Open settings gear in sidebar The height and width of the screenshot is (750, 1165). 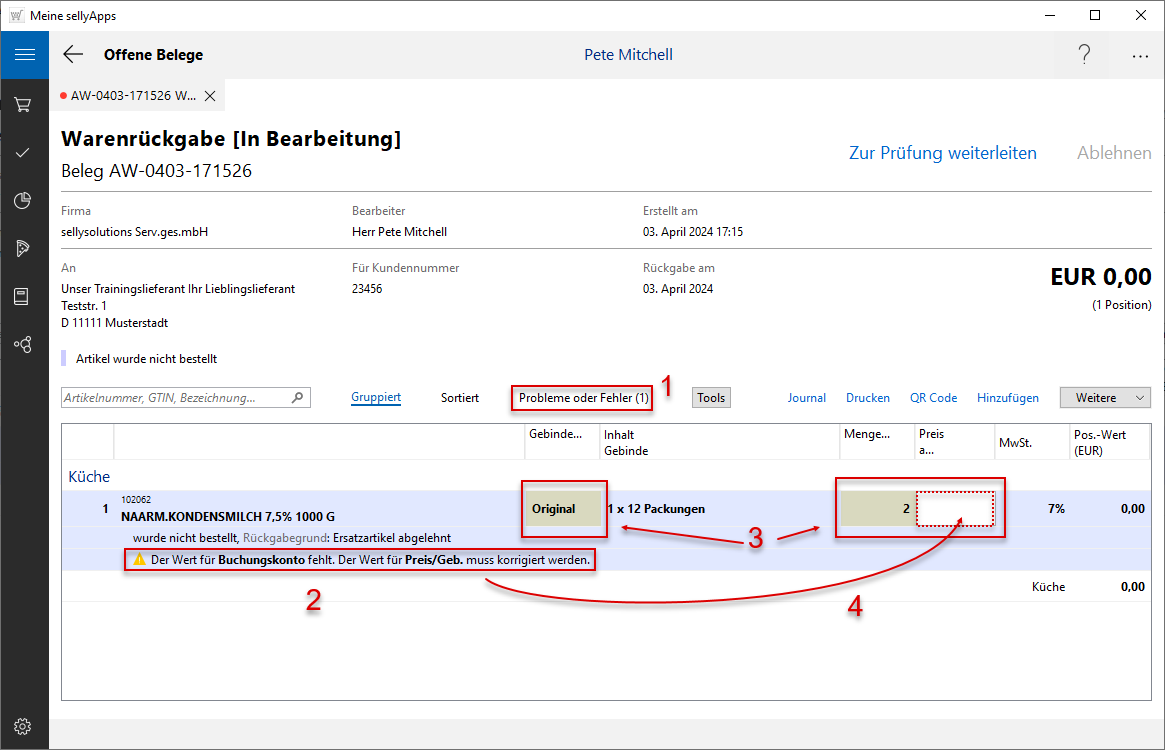pos(24,726)
